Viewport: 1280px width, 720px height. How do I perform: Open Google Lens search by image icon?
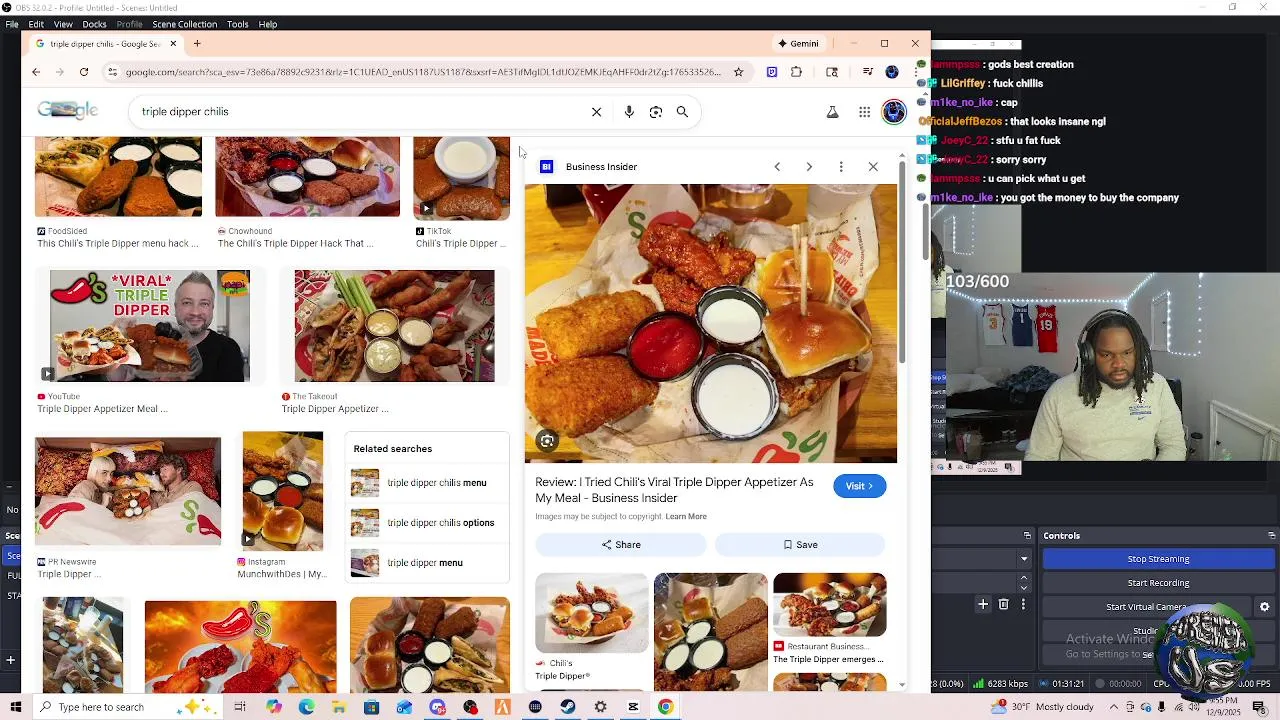656,112
